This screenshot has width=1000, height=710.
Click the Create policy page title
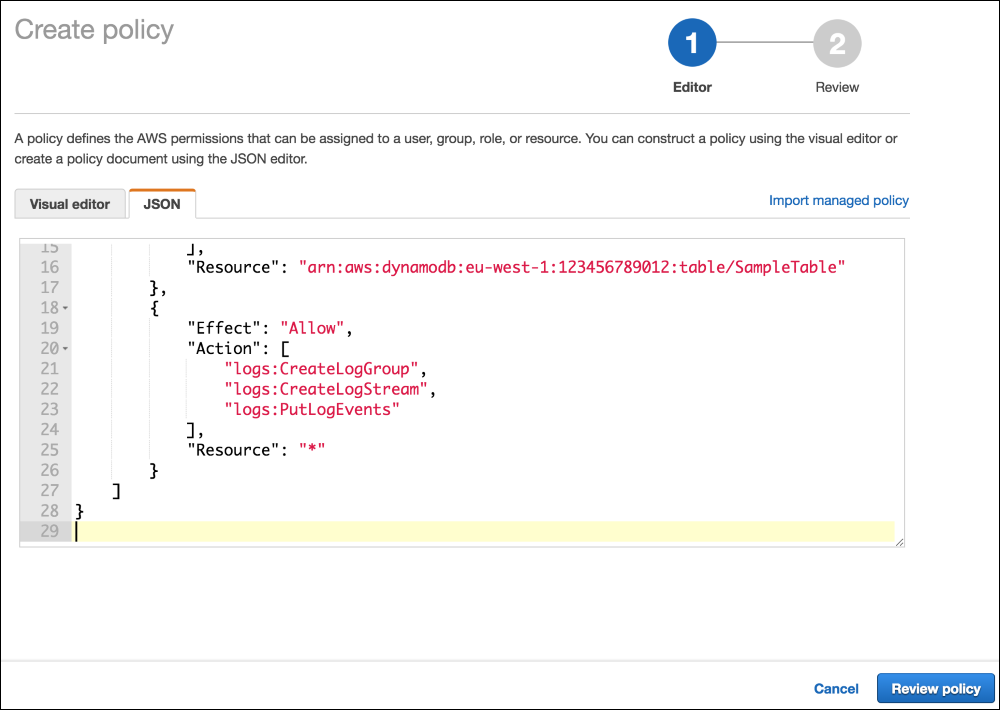point(93,30)
